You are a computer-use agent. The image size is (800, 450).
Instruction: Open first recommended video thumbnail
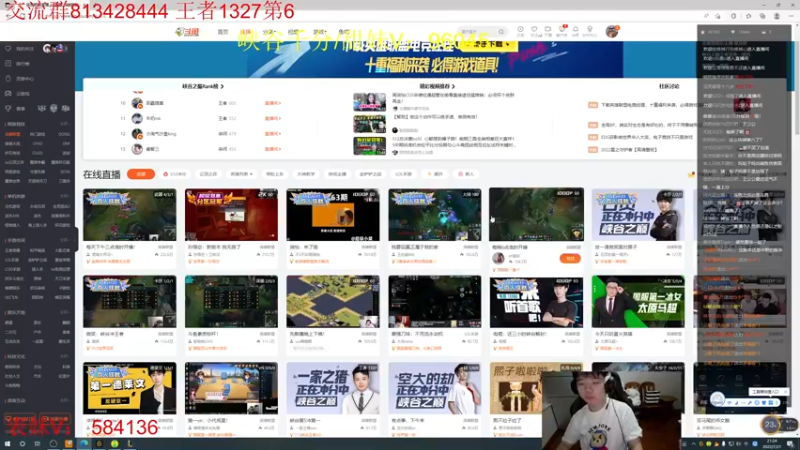click(x=369, y=102)
